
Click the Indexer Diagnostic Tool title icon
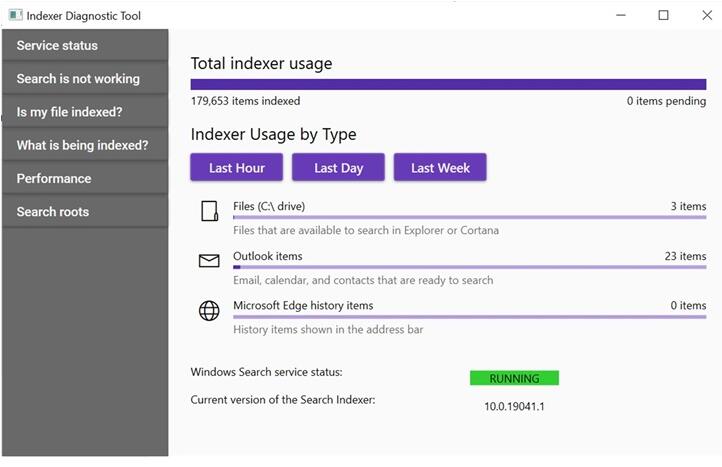15,15
